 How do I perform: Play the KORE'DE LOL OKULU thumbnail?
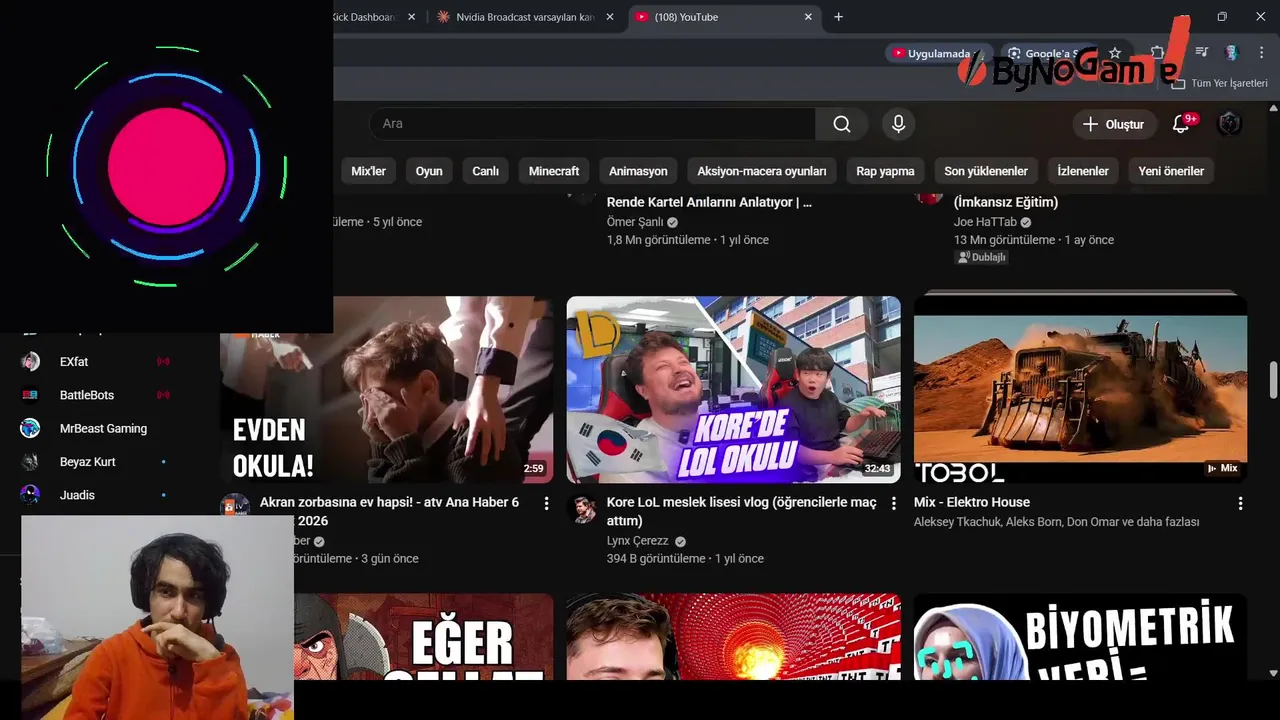pos(733,390)
